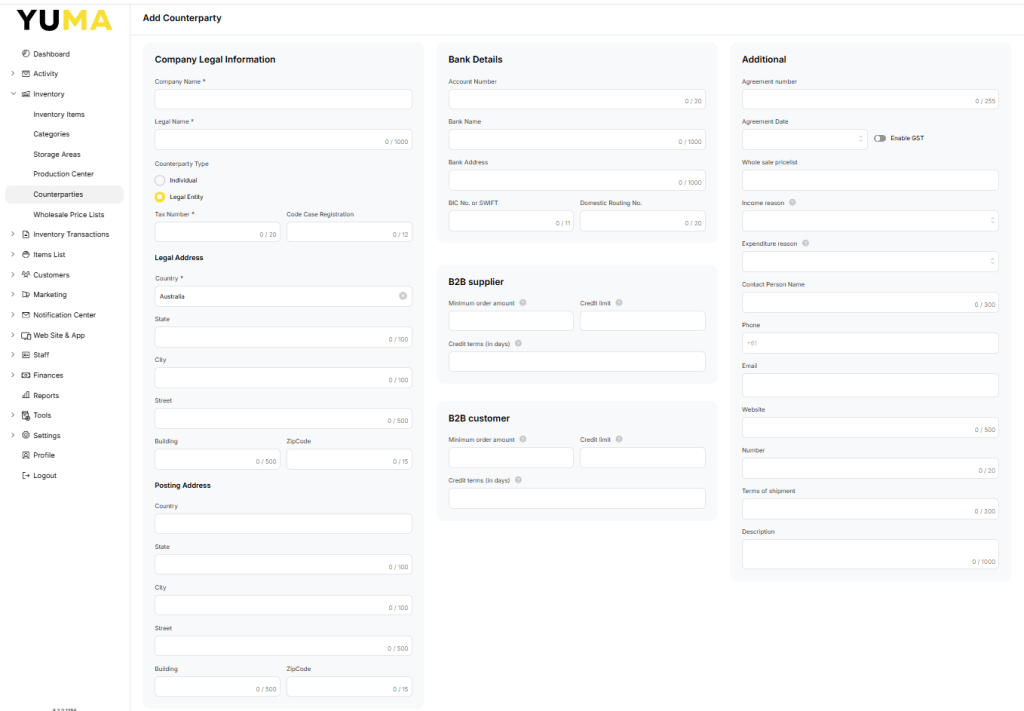Screen dimensions: 1024x711
Task: Click the Reports chart icon
Action: click(25, 395)
